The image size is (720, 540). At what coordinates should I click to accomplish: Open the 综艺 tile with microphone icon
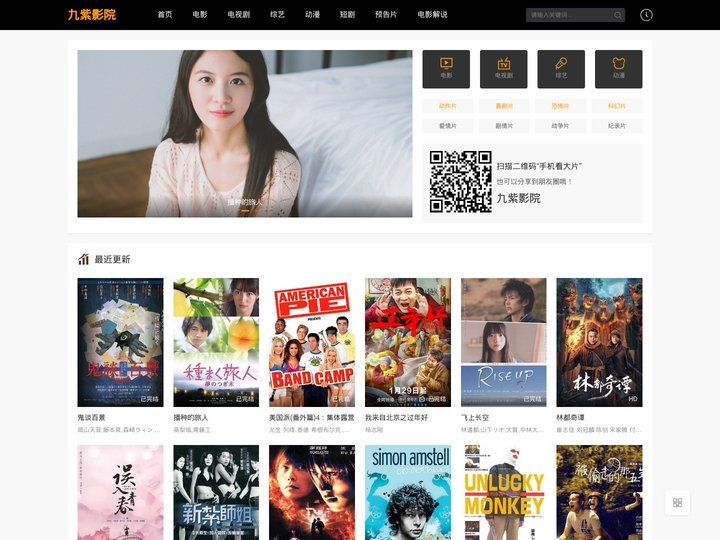[x=561, y=69]
